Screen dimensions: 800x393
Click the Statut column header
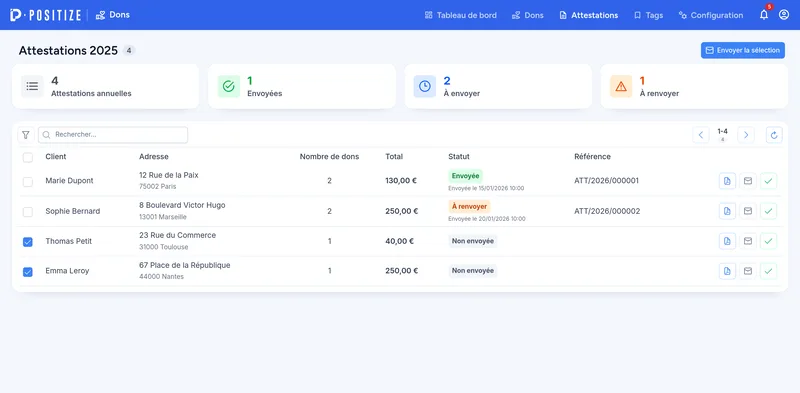[459, 157]
